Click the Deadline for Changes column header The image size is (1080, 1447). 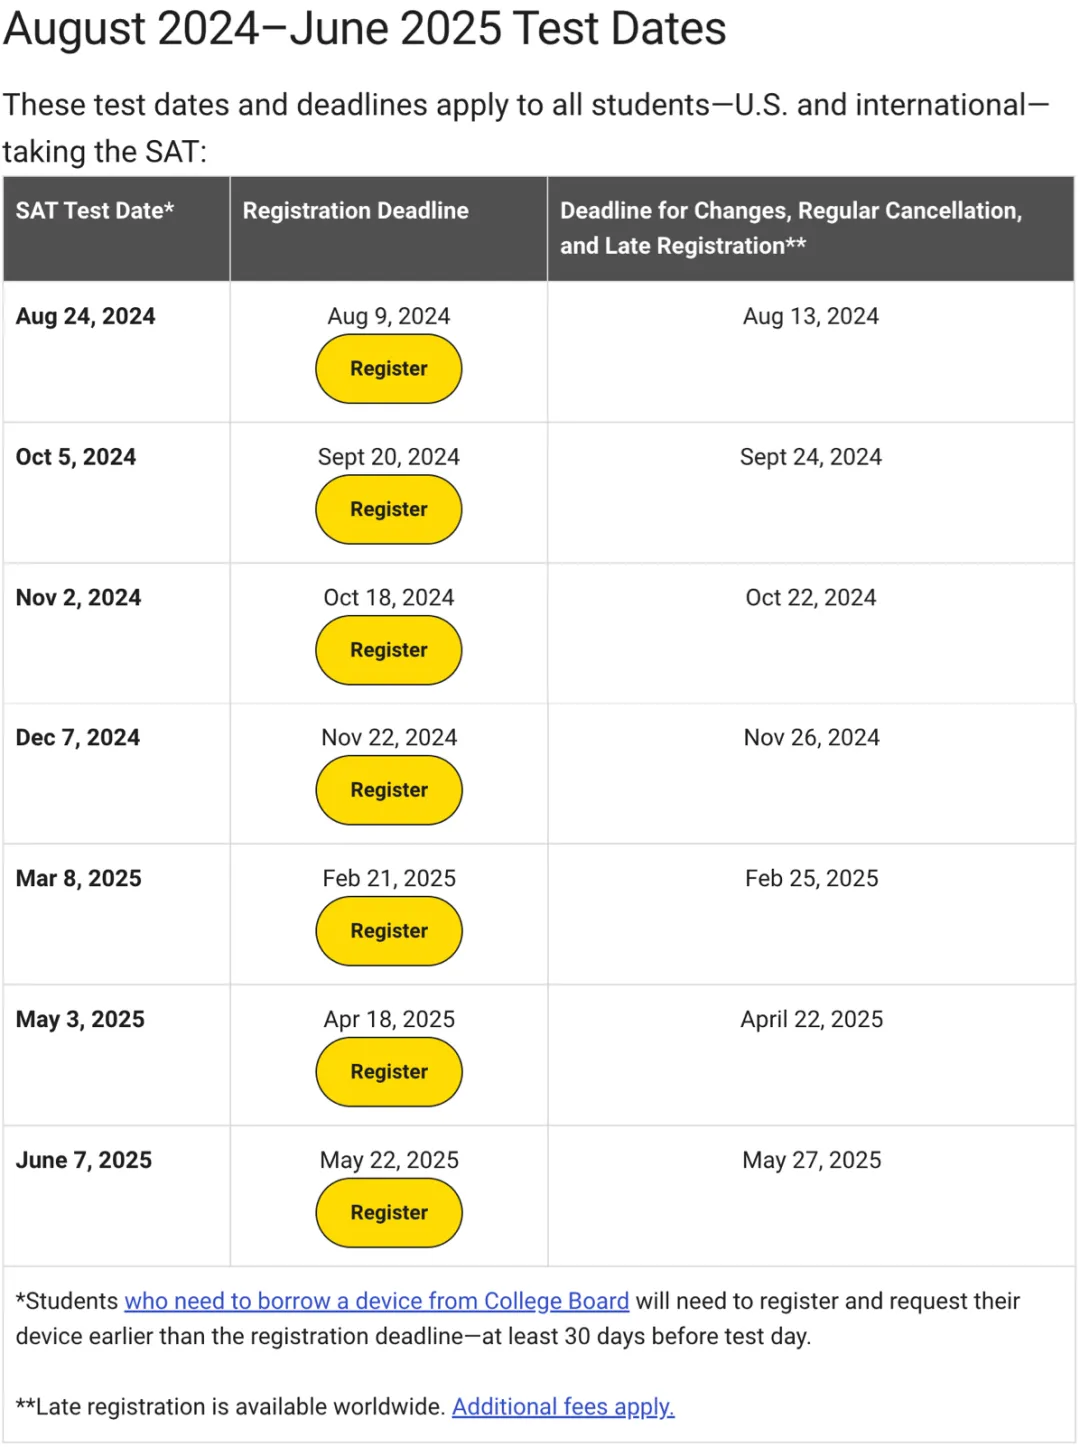tap(790, 228)
